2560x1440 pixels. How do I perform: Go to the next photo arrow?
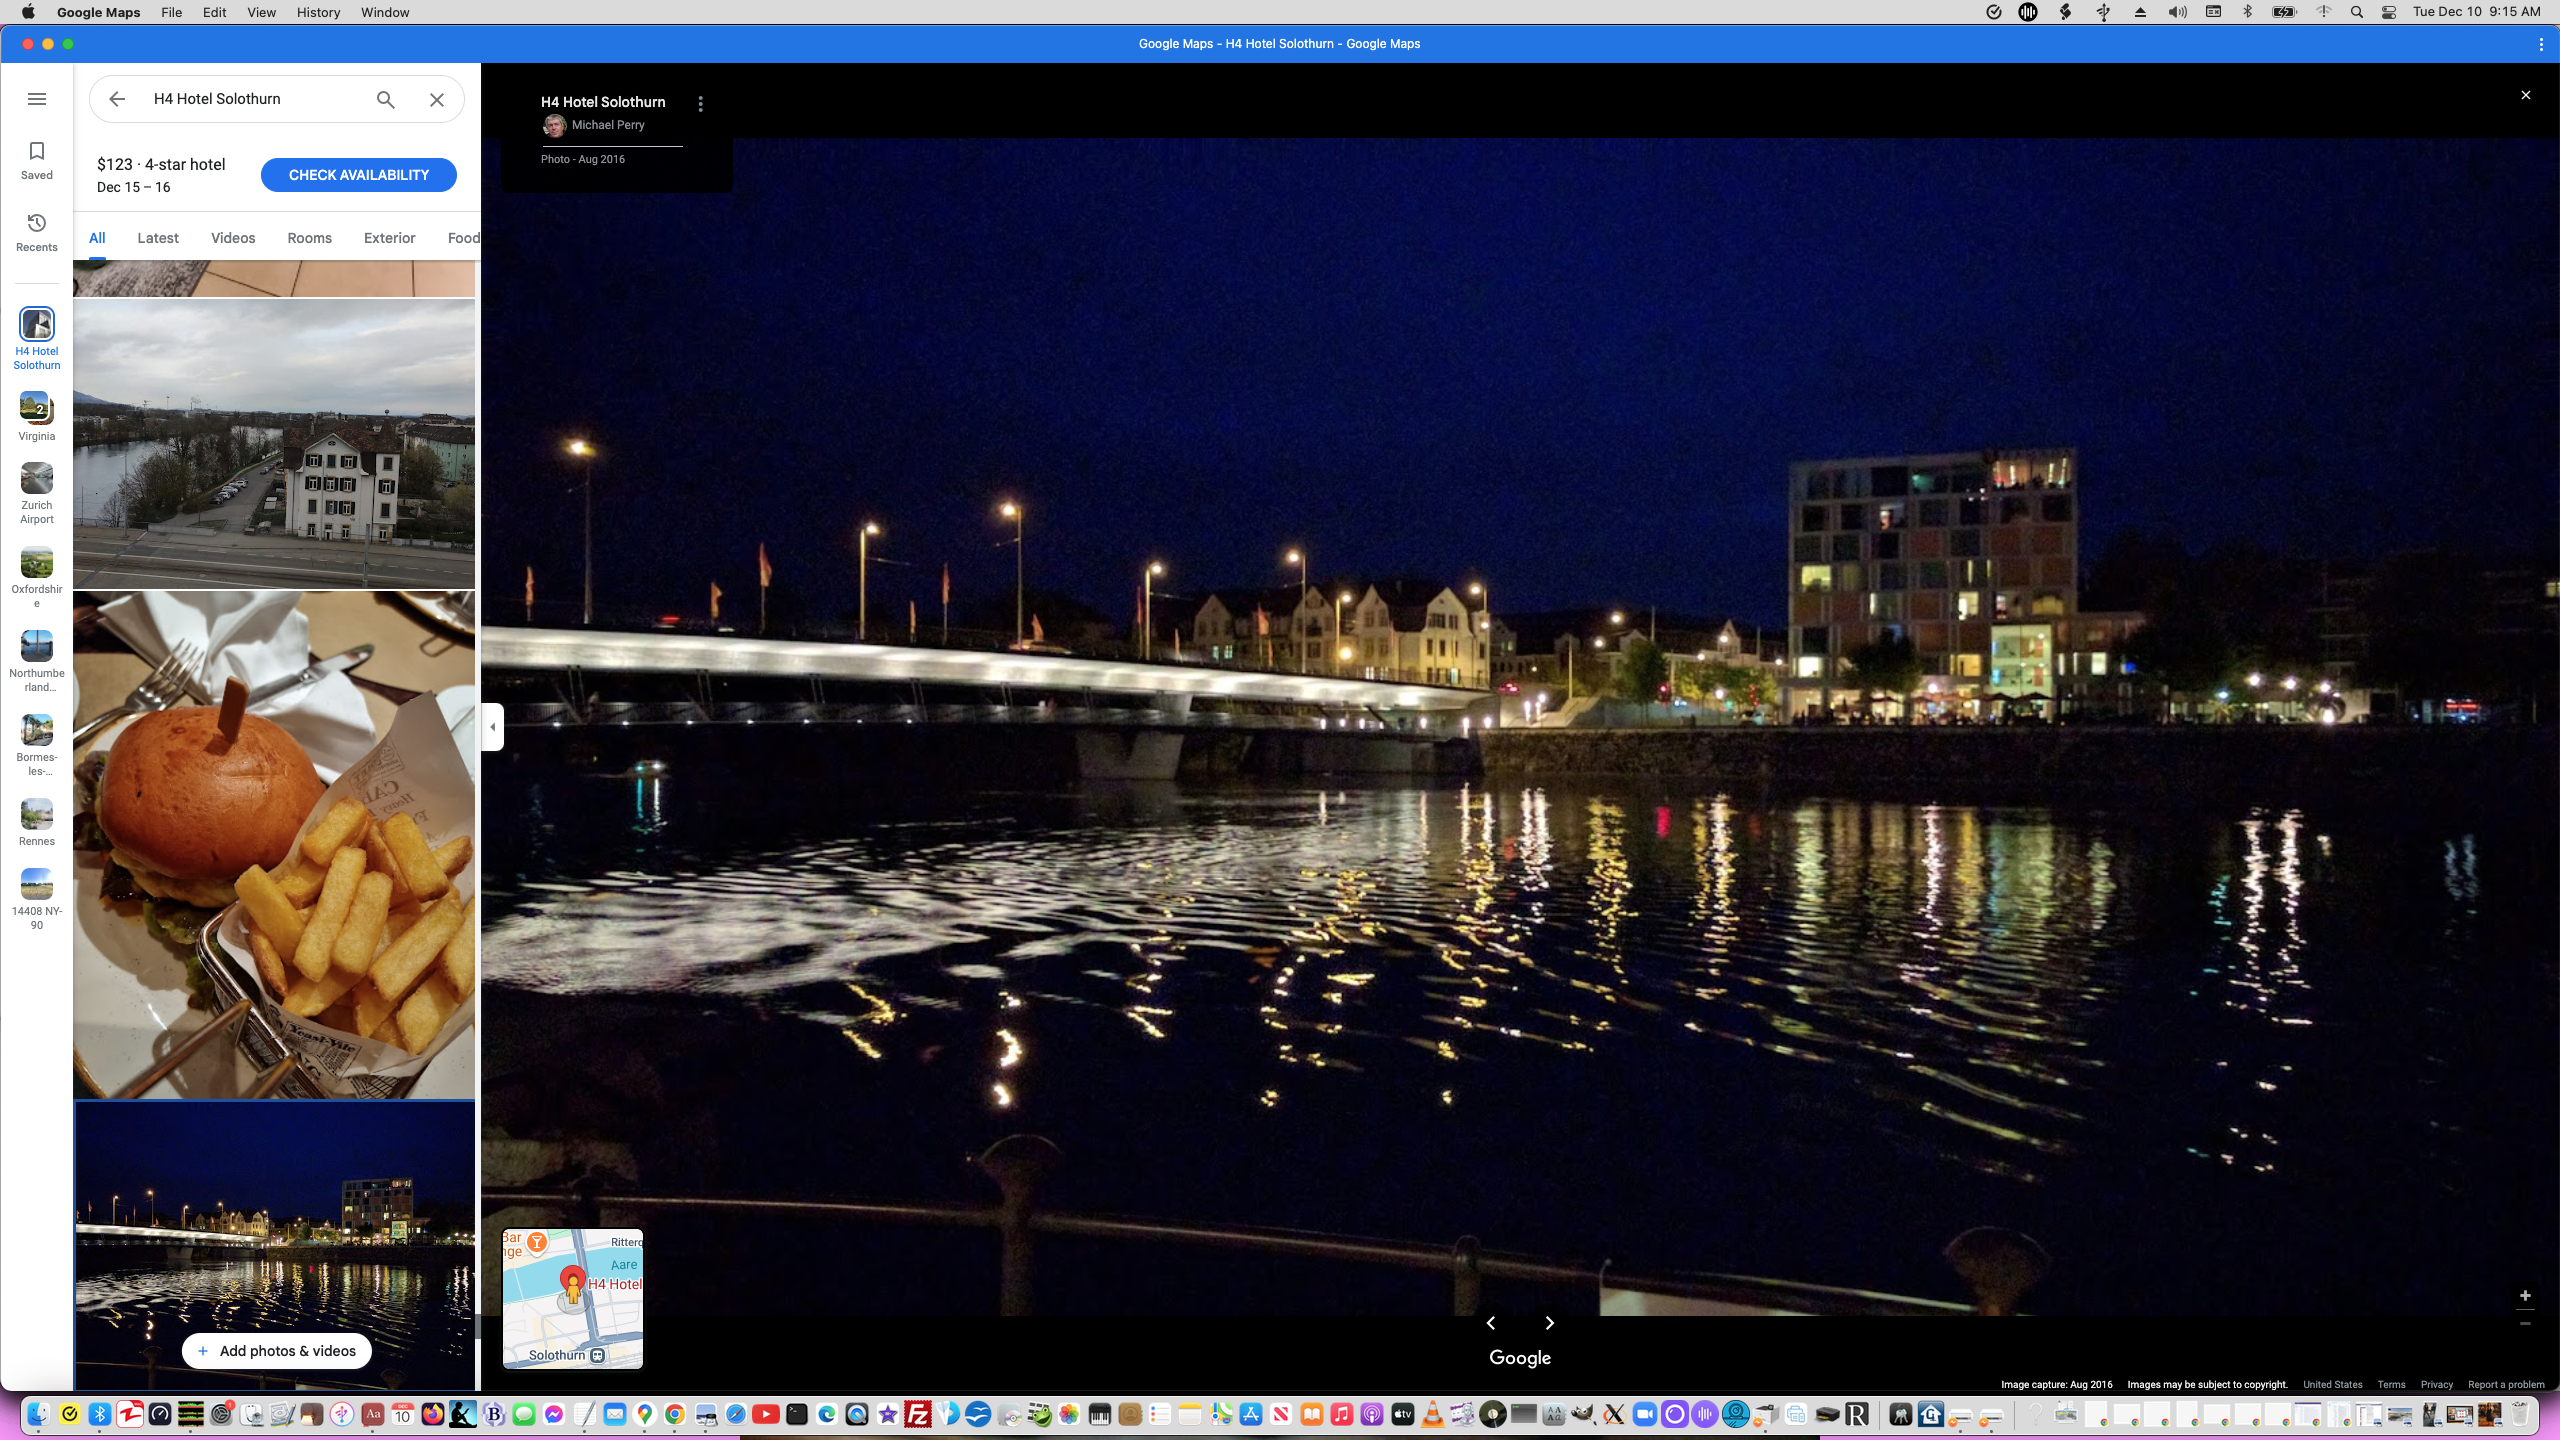[1550, 1323]
